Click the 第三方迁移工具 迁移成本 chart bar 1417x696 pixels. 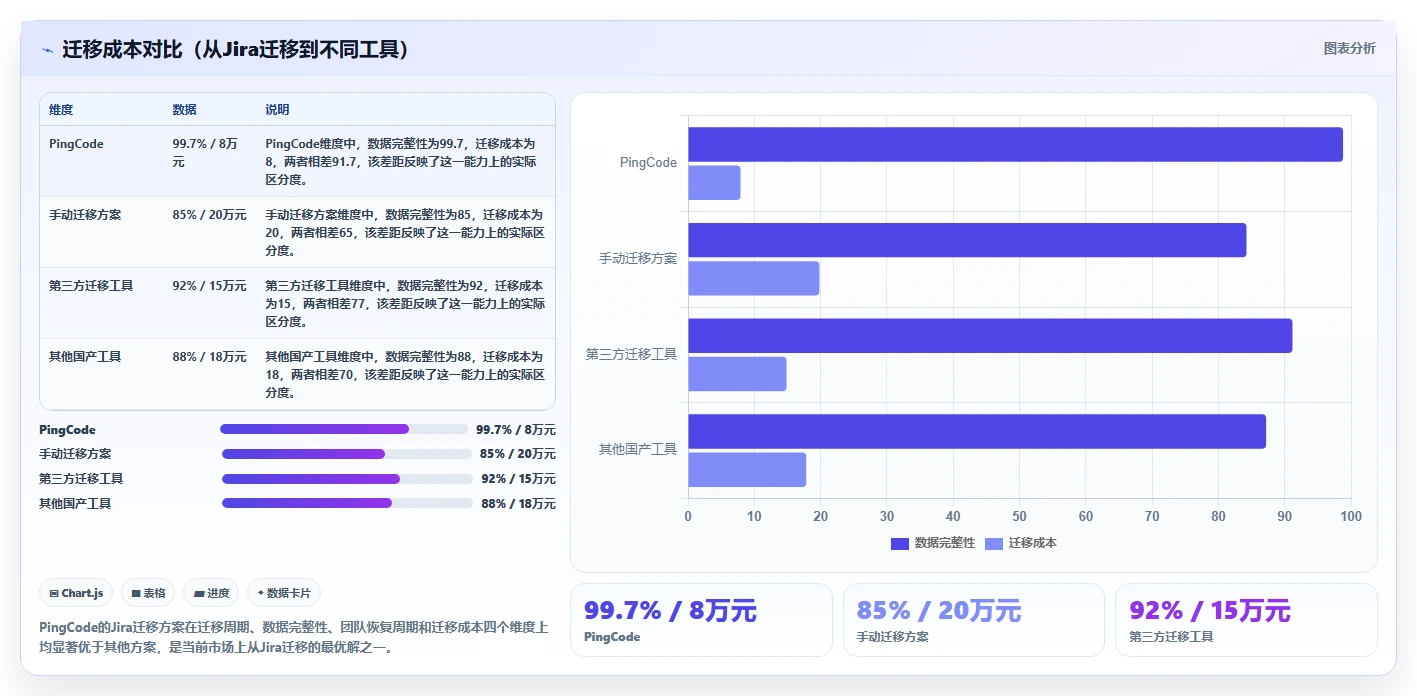pyautogui.click(x=737, y=374)
